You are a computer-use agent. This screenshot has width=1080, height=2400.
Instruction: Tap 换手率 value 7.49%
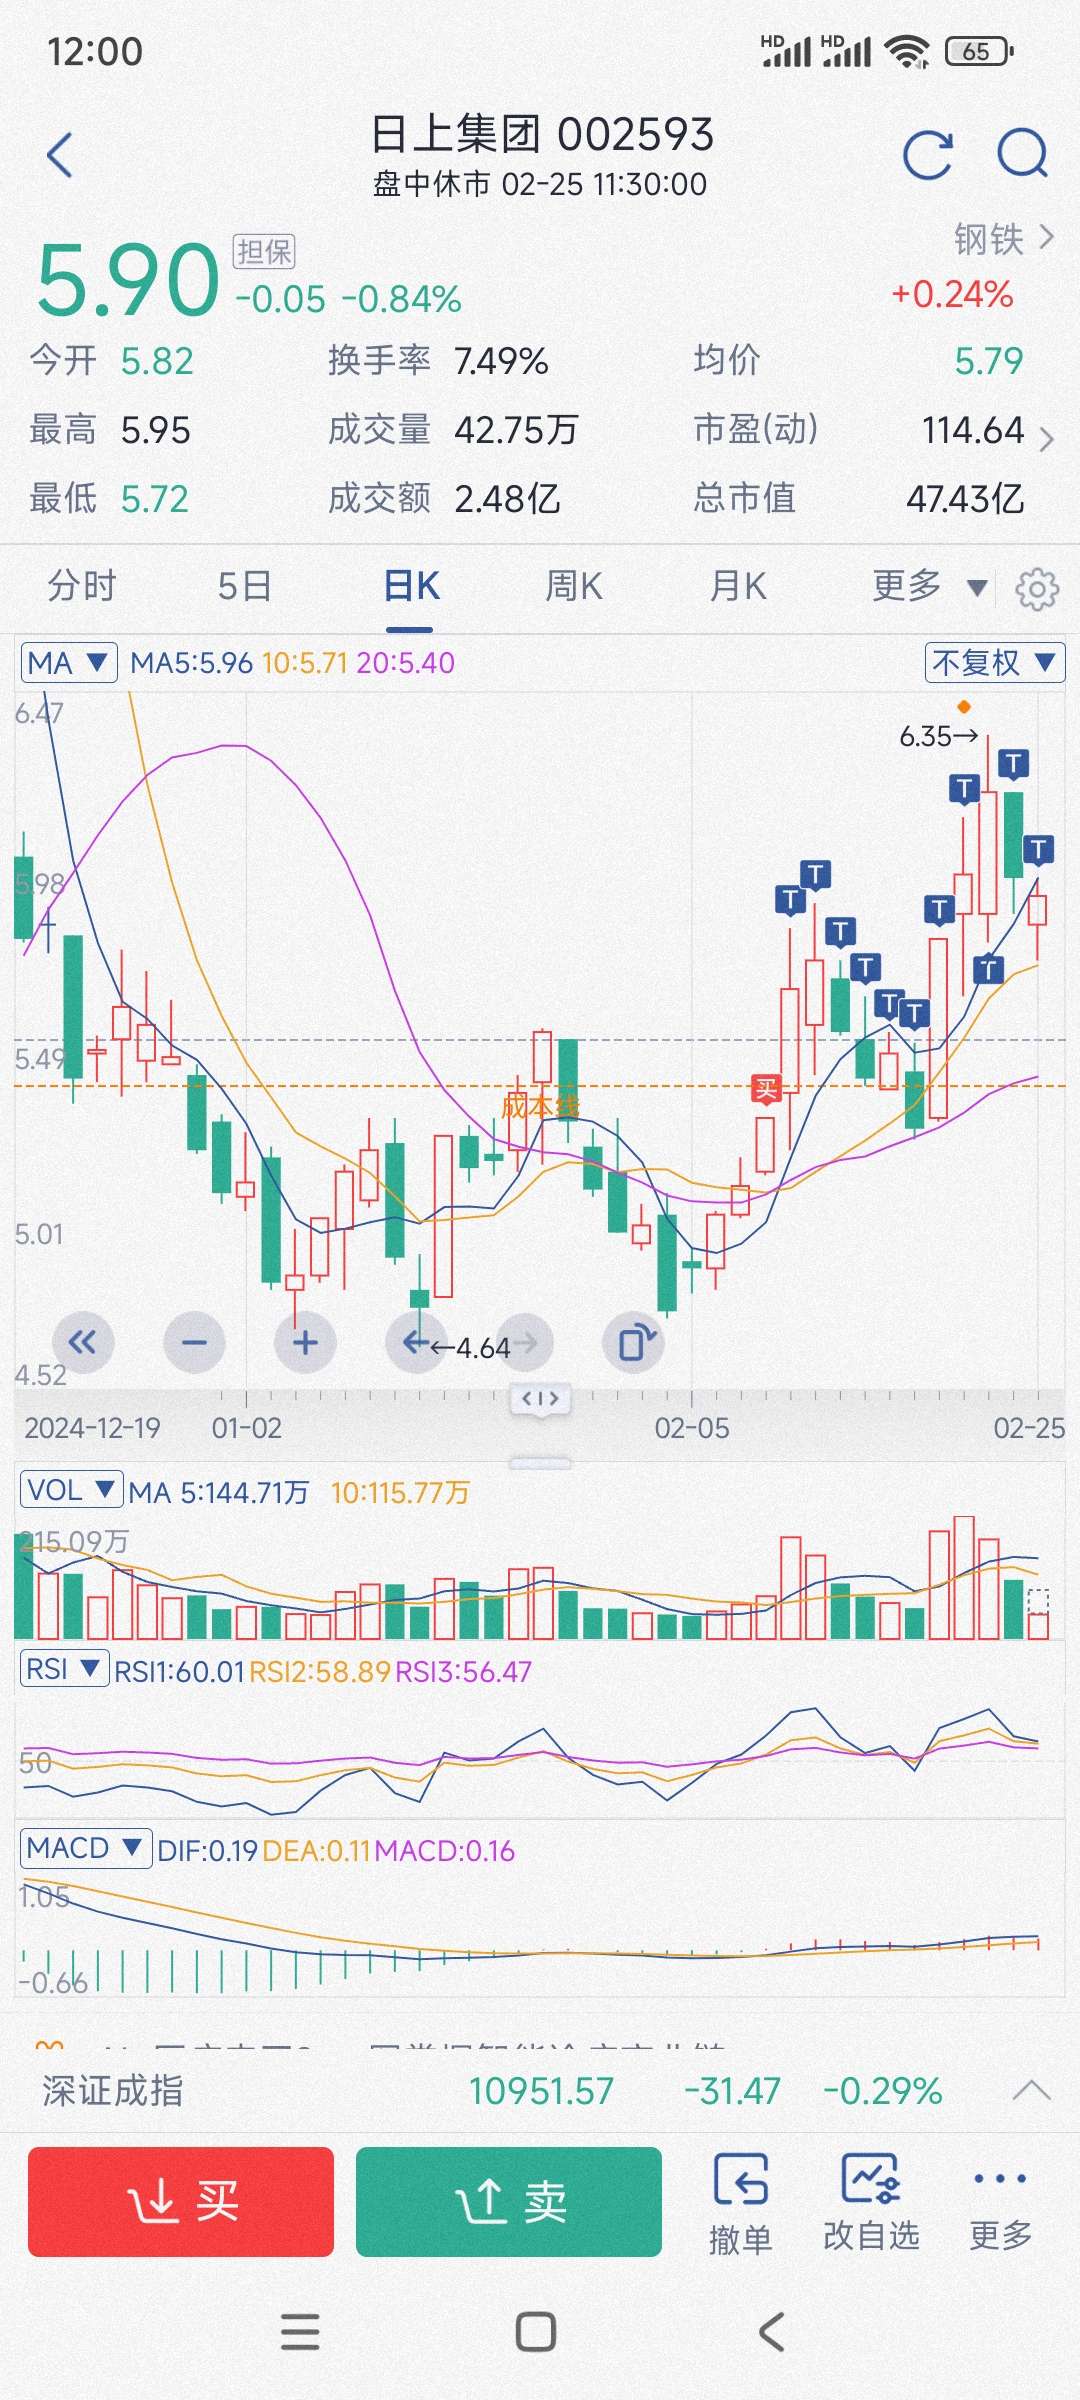[x=501, y=360]
